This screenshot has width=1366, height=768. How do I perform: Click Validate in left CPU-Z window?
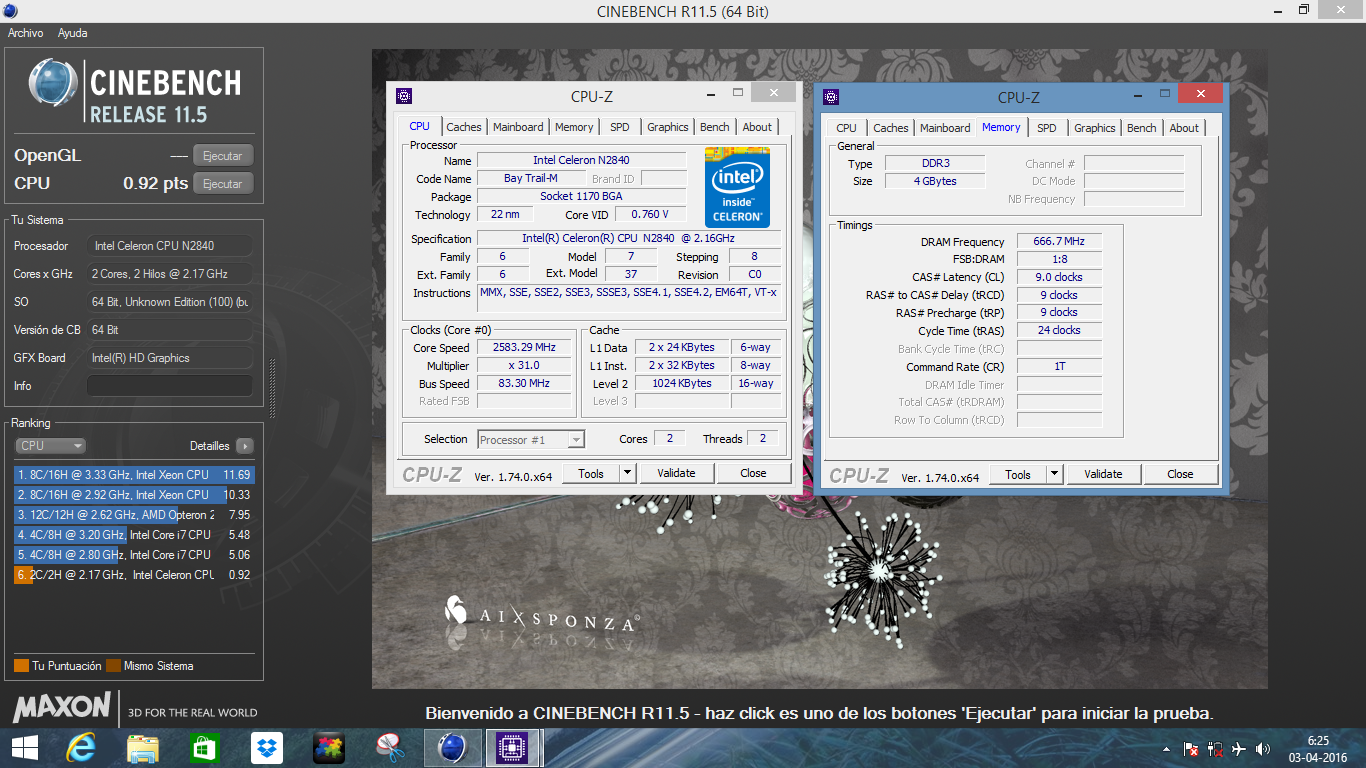(676, 473)
